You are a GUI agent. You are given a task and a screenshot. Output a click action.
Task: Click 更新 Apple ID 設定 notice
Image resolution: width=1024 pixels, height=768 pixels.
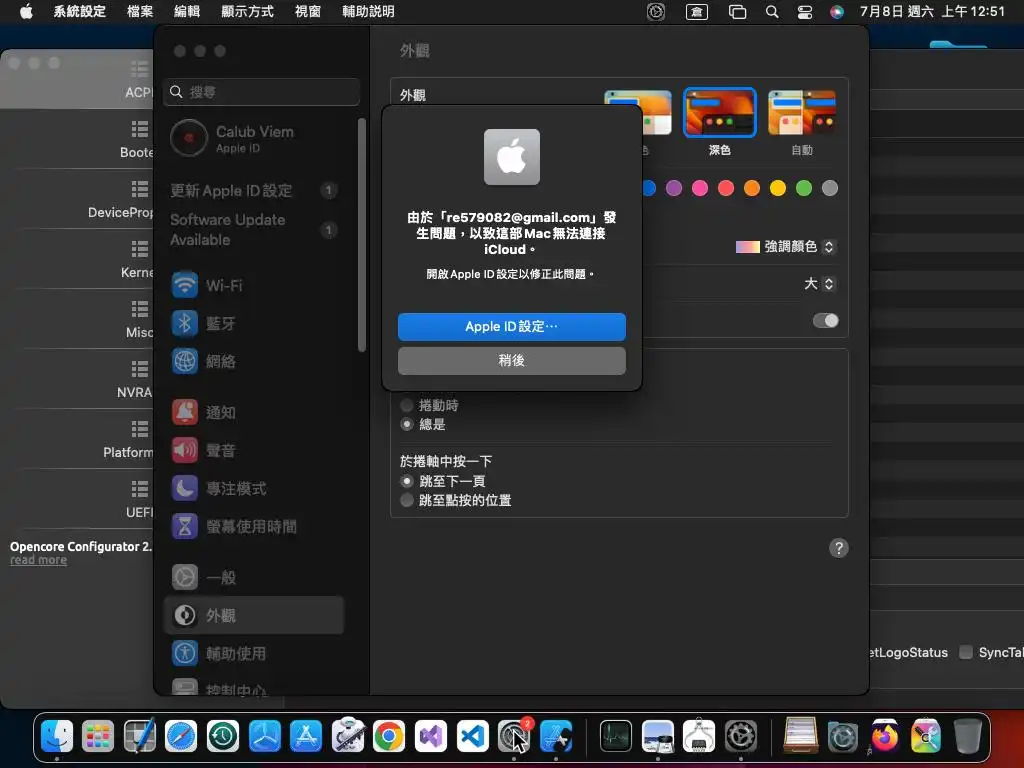tap(253, 191)
